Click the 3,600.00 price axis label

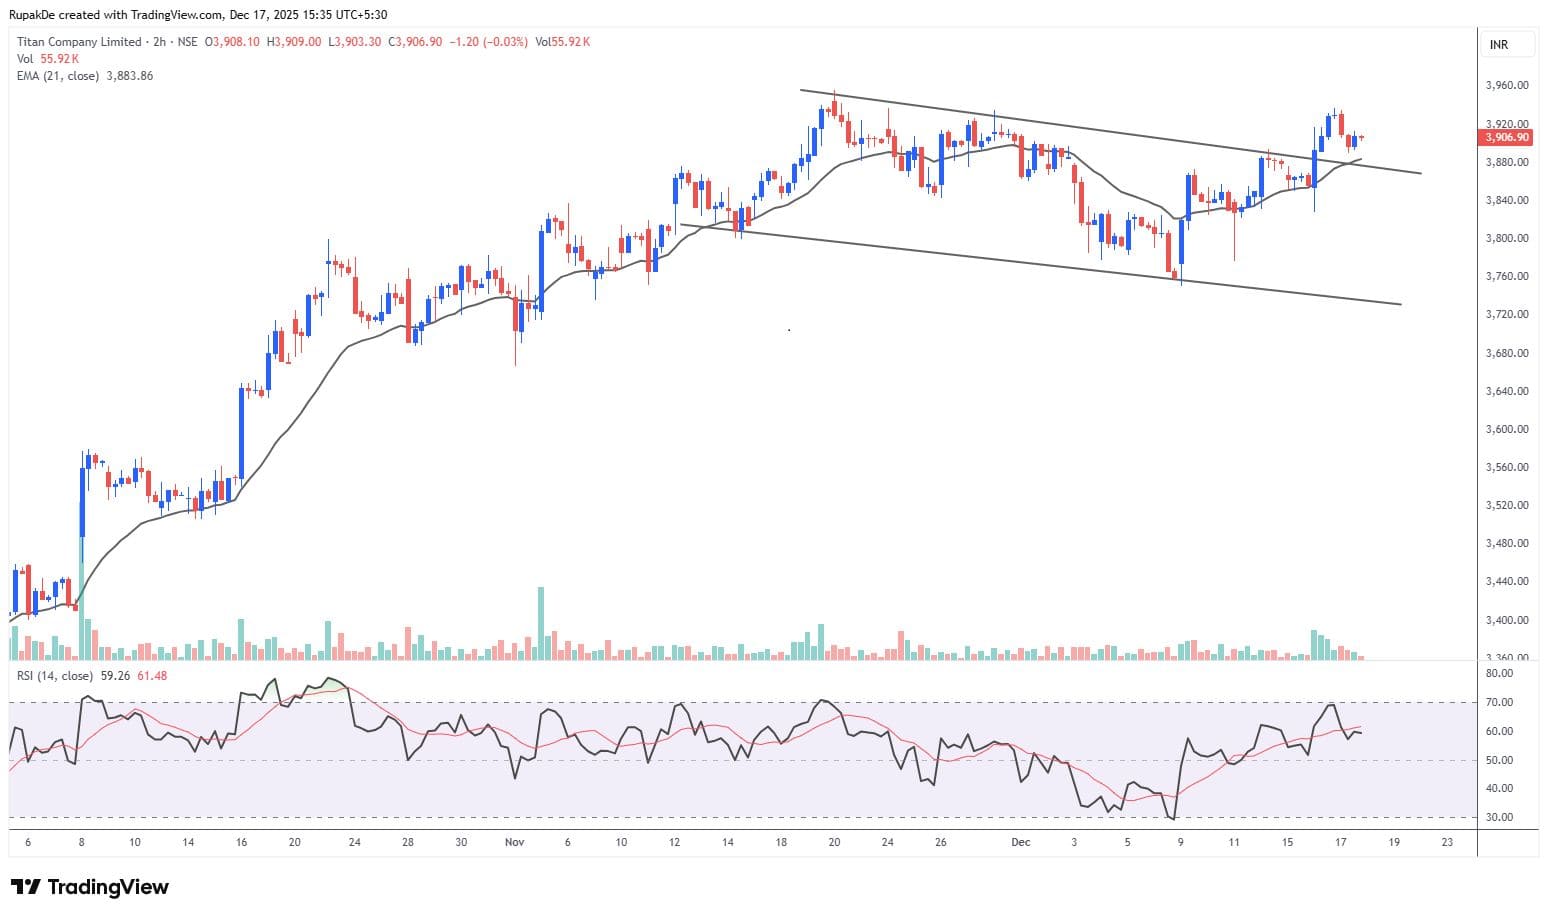(1506, 429)
